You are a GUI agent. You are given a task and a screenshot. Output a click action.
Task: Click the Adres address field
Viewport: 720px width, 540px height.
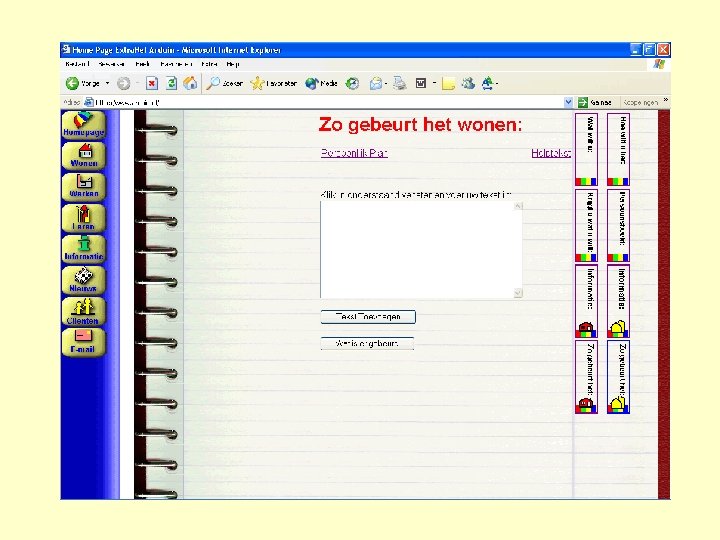328,102
